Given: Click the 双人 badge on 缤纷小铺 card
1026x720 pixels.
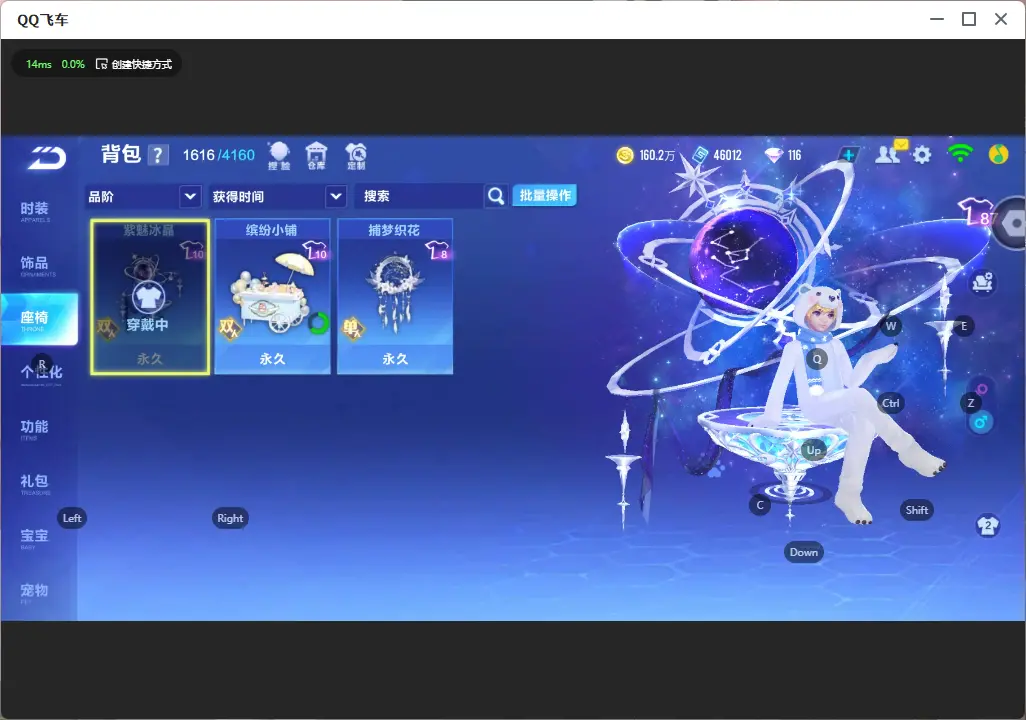Looking at the screenshot, I should point(230,328).
